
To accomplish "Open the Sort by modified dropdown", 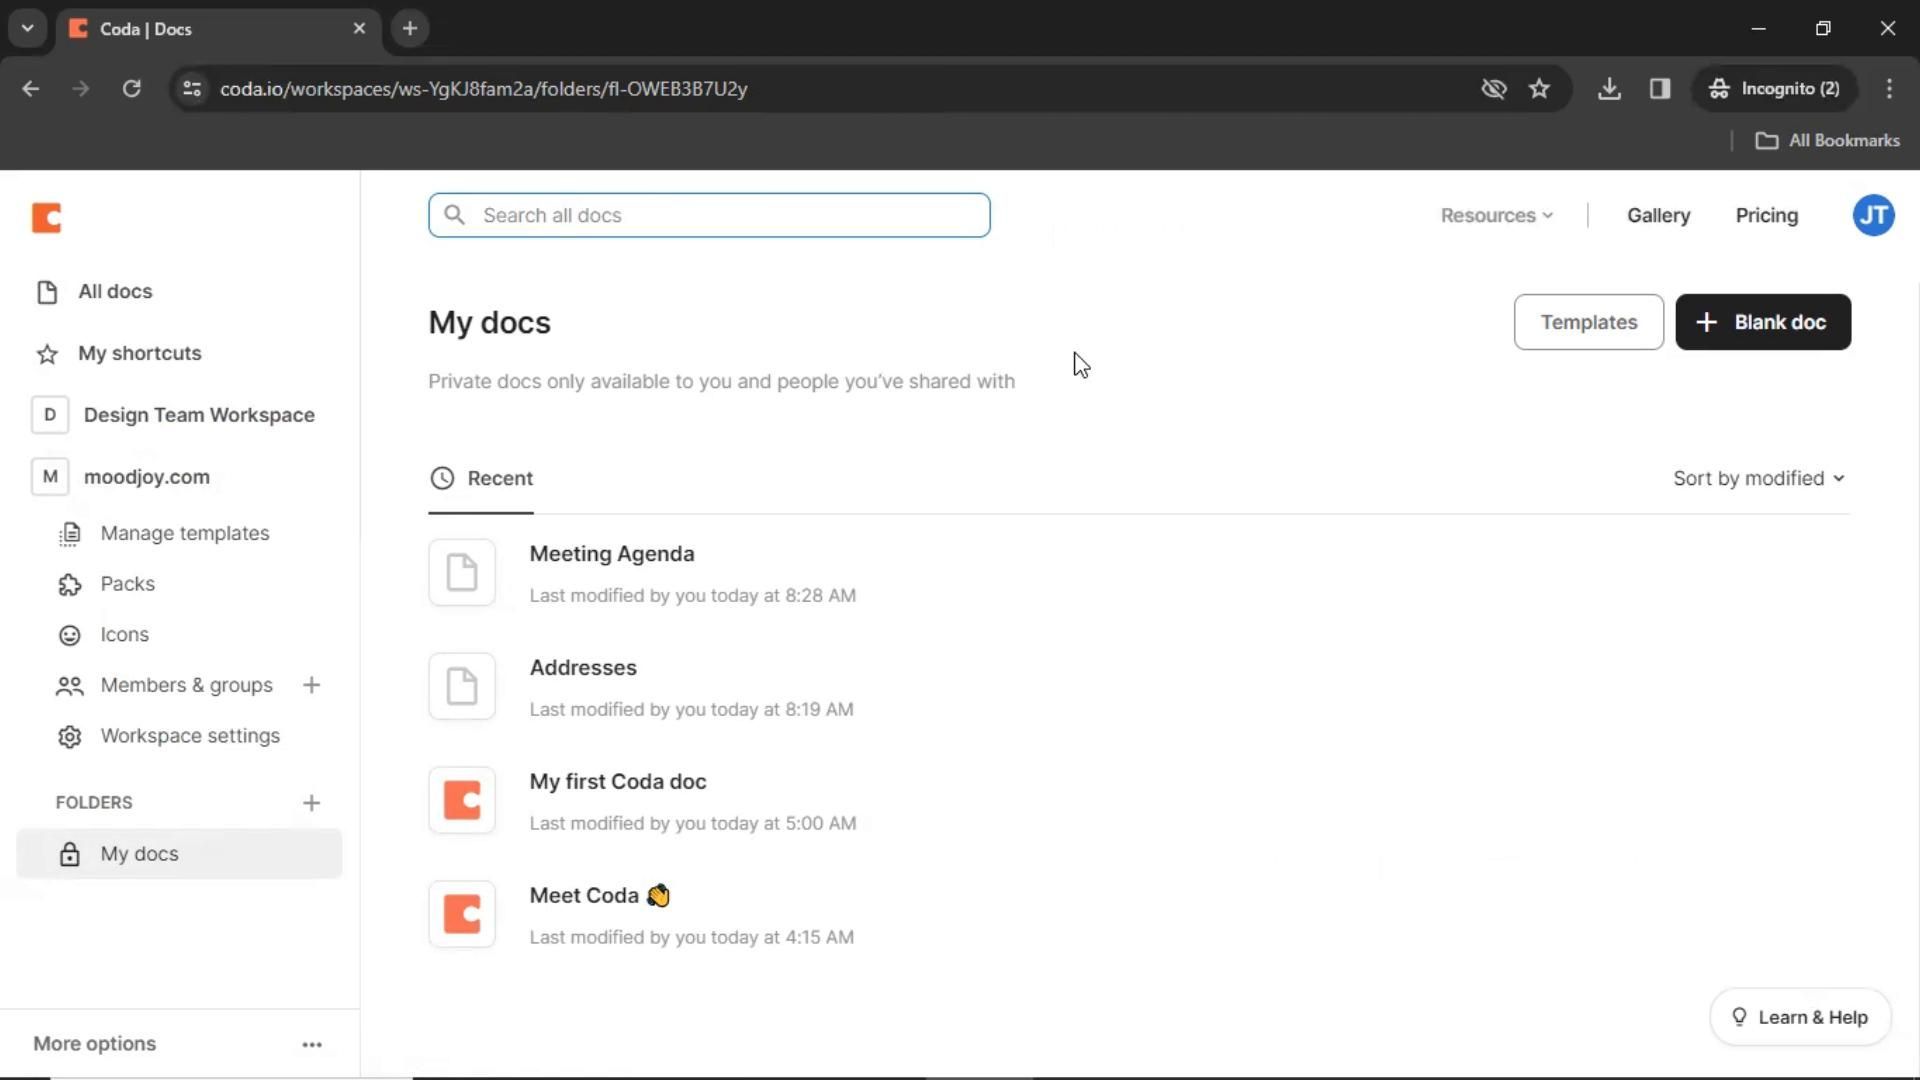I will [x=1758, y=478].
